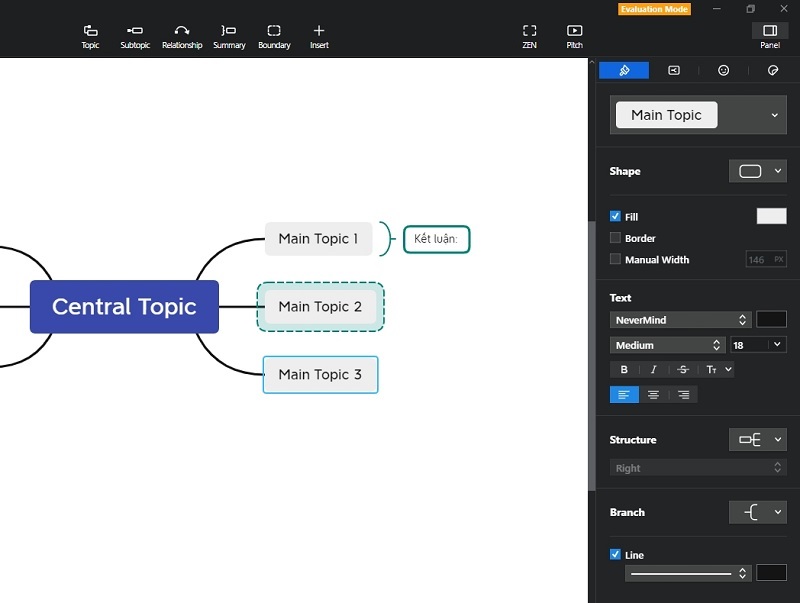800x603 pixels.
Task: Click the Topic tool icon
Action: coord(90,31)
